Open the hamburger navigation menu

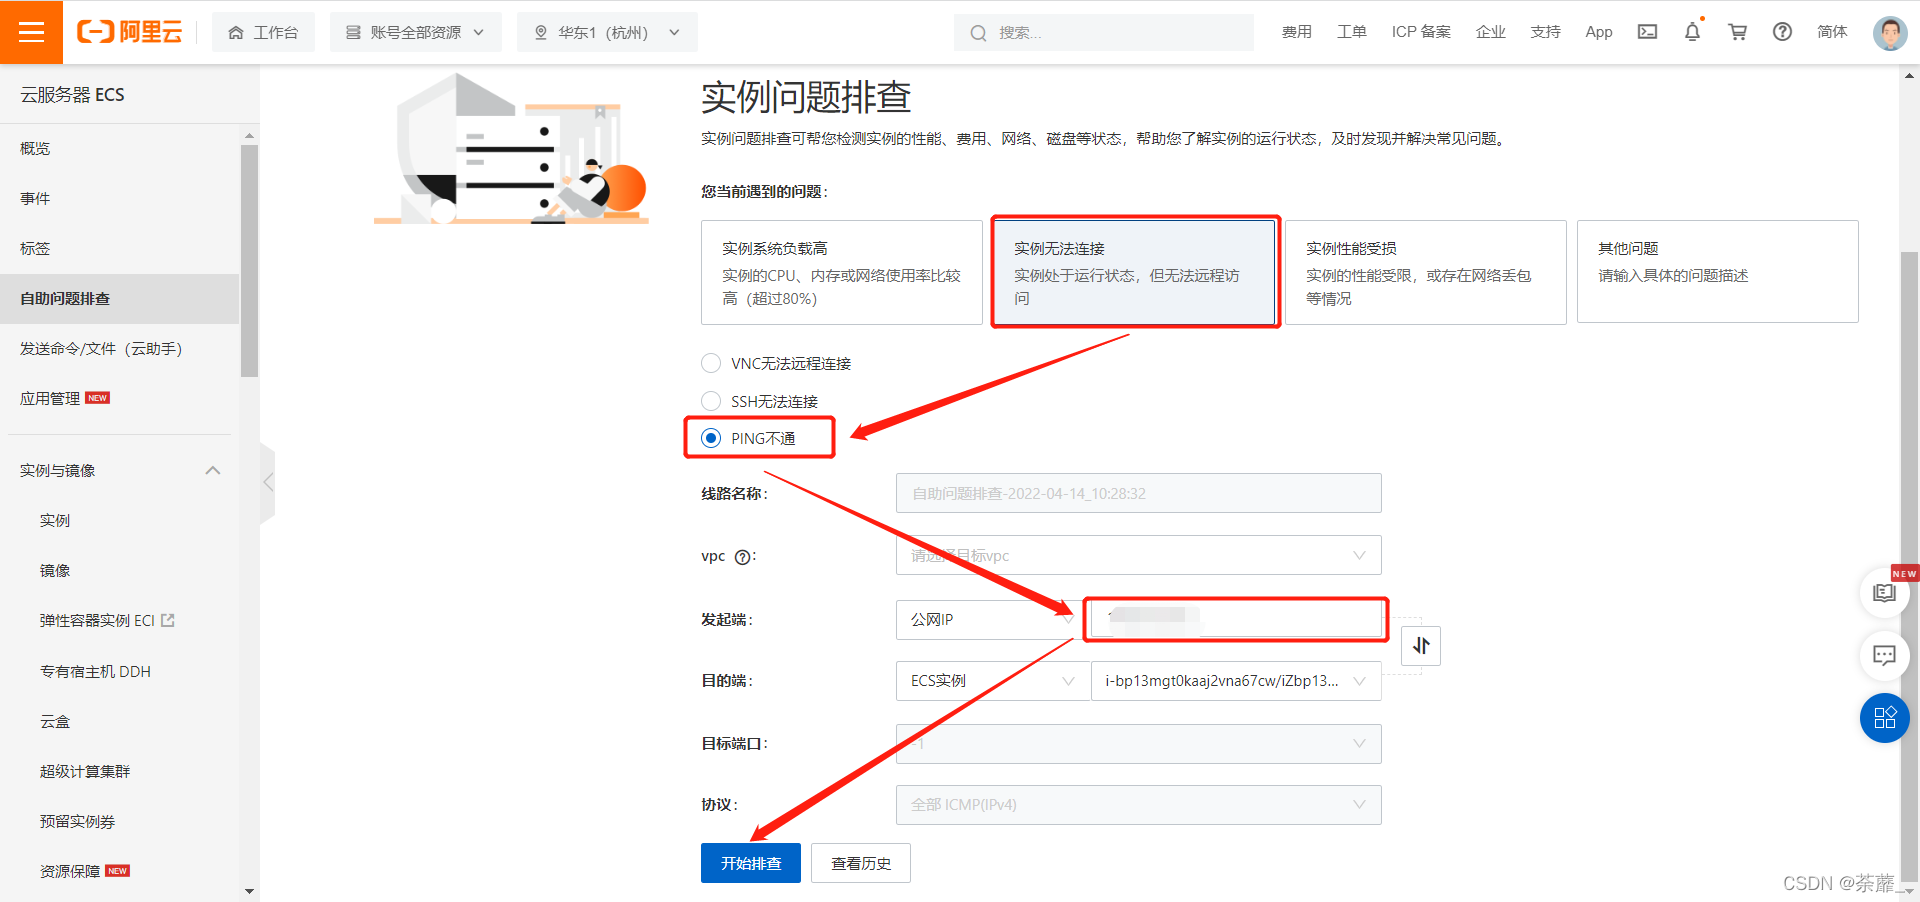pos(31,31)
